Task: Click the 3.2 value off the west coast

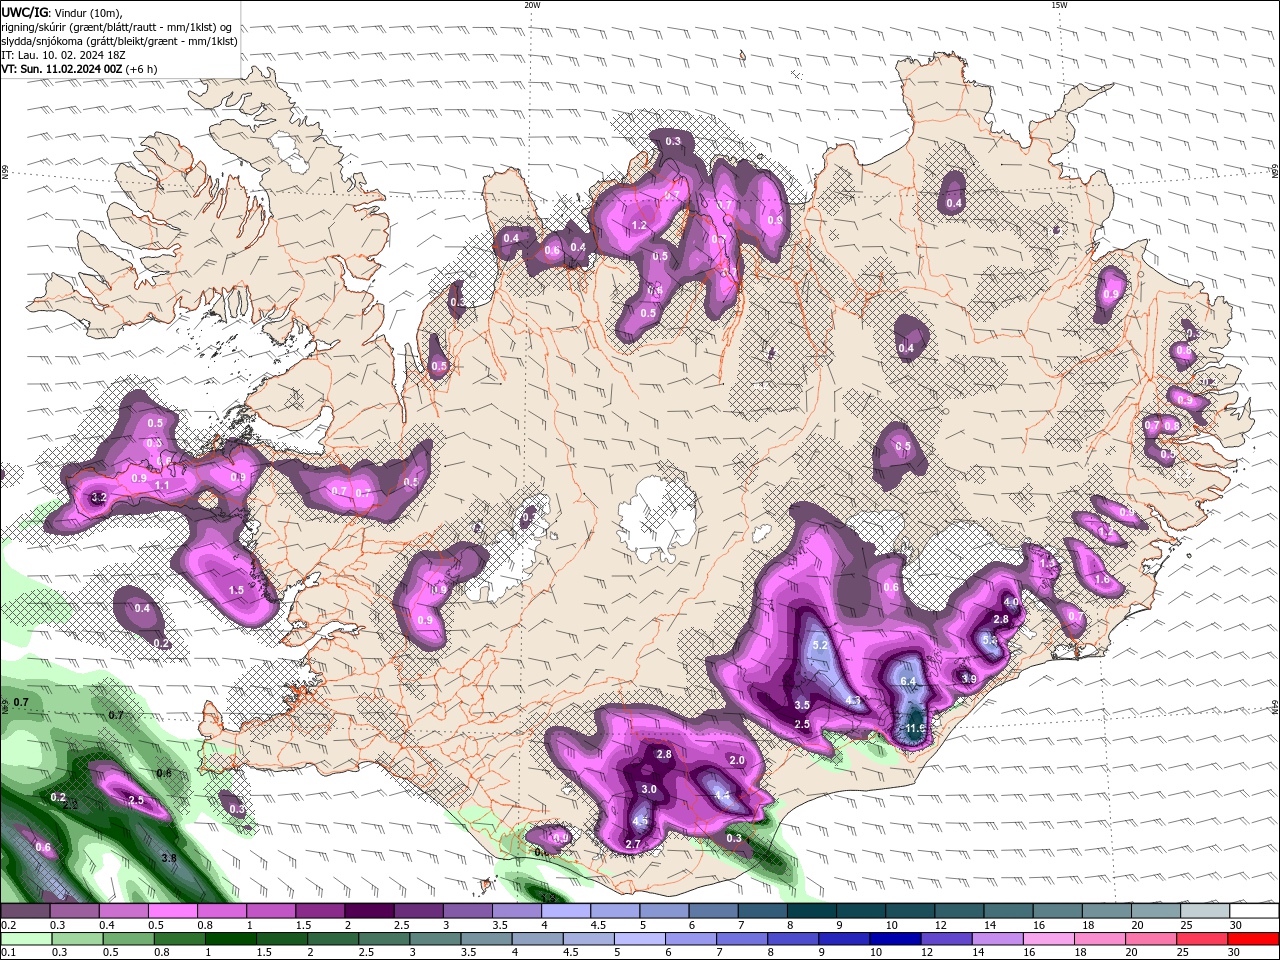Action: click(98, 497)
